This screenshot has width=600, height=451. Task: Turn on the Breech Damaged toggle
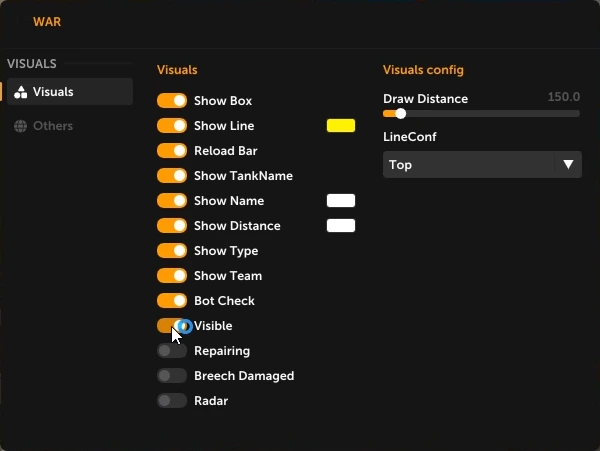[x=172, y=376]
